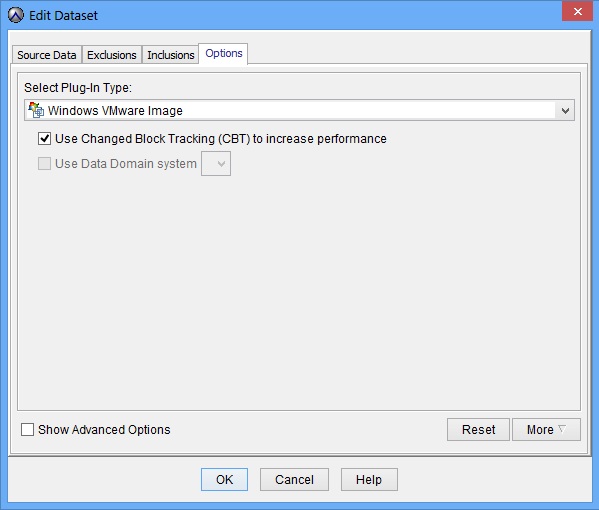This screenshot has height=510, width=599.
Task: Expand the plug-in type dropdown arrow
Action: coord(565,111)
